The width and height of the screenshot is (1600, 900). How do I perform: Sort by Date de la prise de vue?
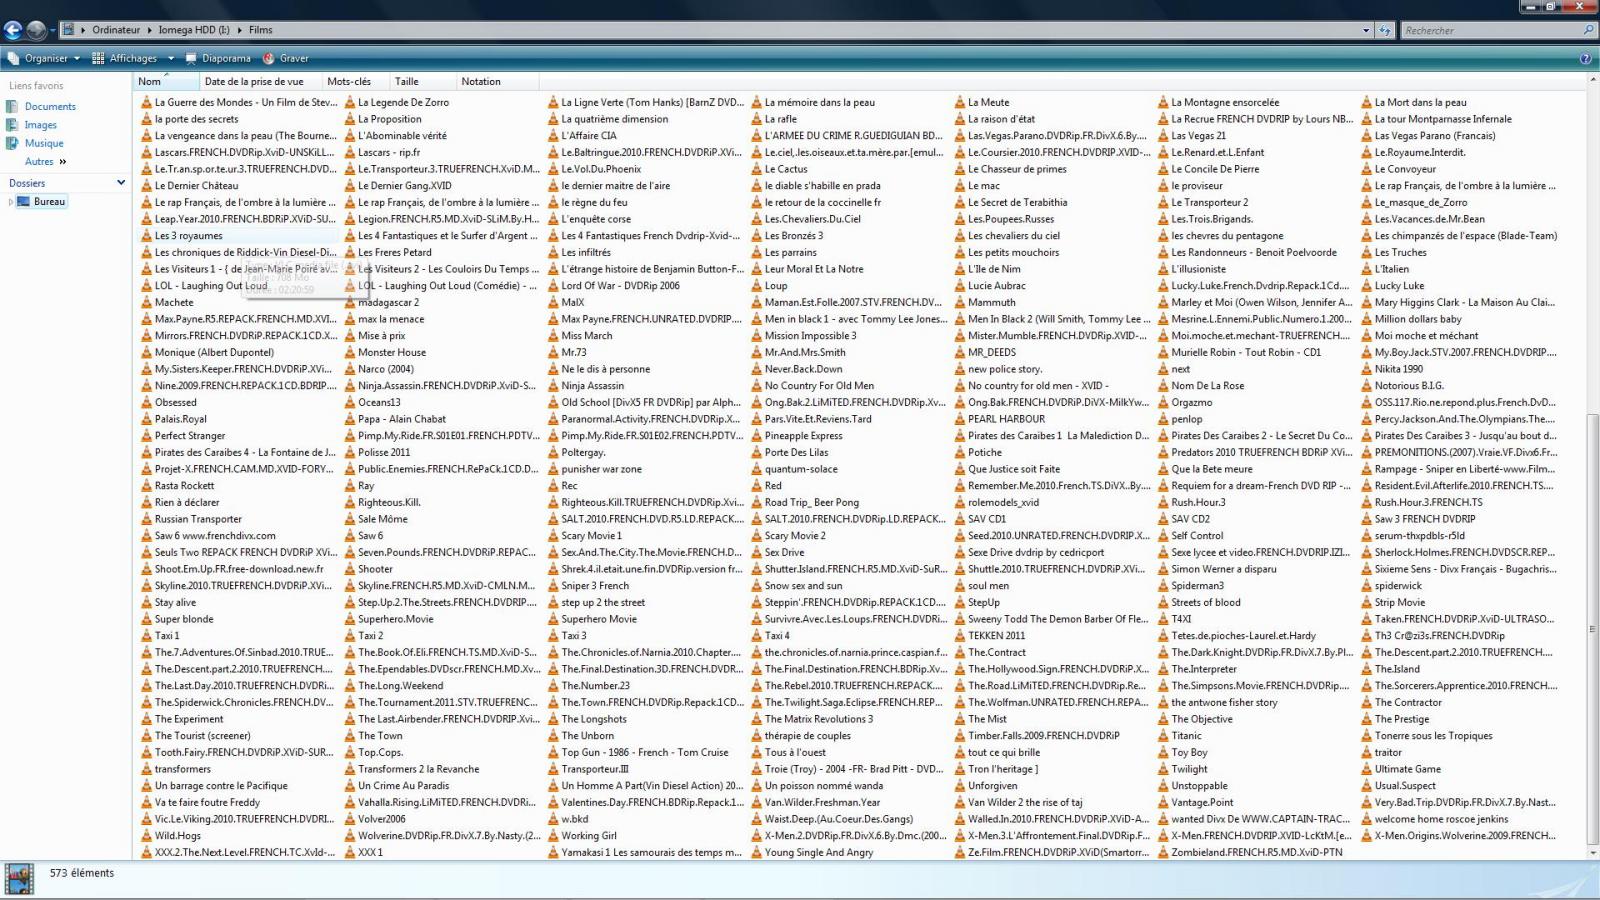(259, 81)
